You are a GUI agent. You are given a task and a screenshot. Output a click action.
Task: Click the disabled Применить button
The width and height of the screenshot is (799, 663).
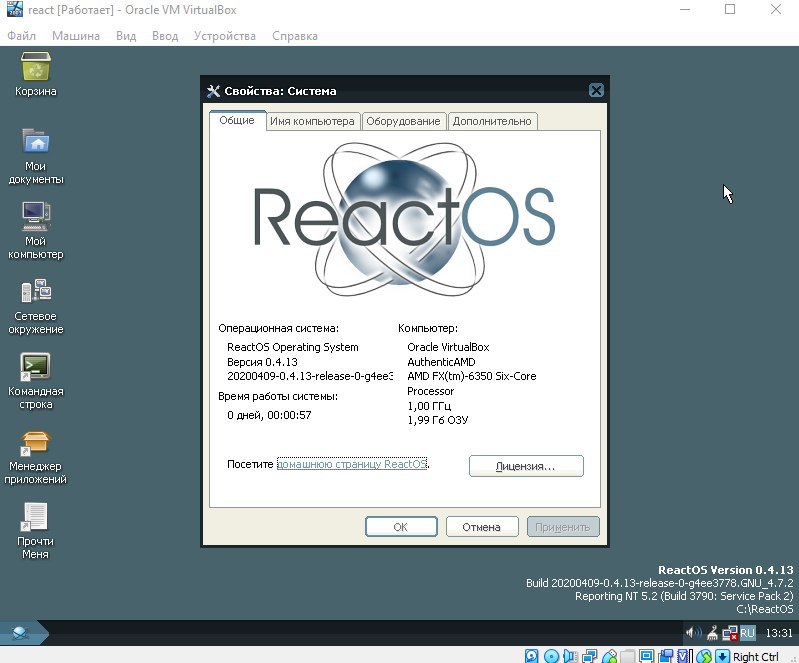pyautogui.click(x=563, y=527)
